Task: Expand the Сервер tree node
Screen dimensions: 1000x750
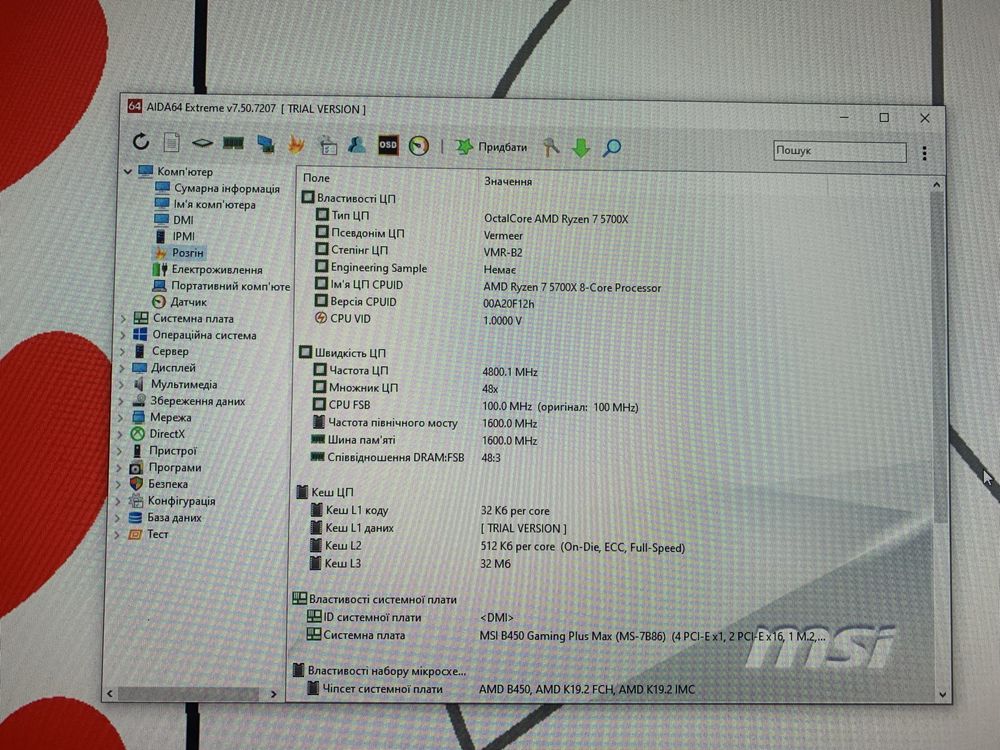Action: click(122, 351)
